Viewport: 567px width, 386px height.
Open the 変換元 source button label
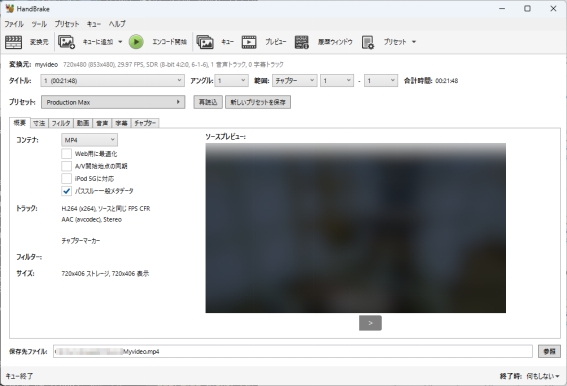point(39,42)
